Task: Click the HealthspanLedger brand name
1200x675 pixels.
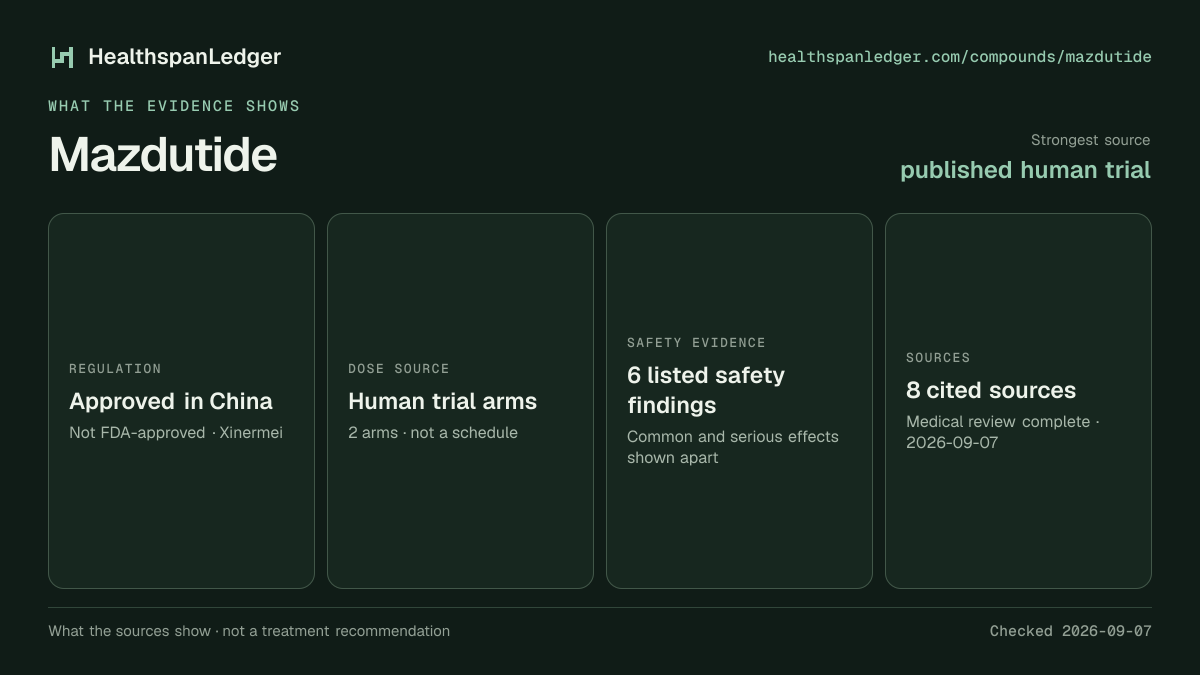Action: (x=185, y=57)
